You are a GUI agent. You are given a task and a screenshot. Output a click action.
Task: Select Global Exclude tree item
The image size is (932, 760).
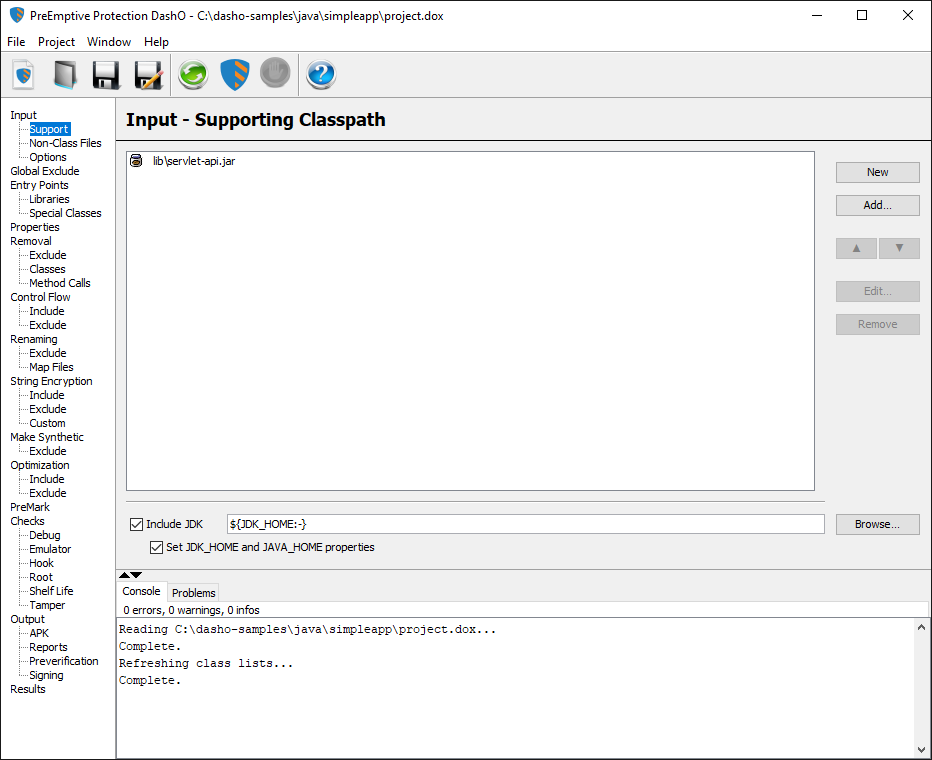[x=45, y=171]
